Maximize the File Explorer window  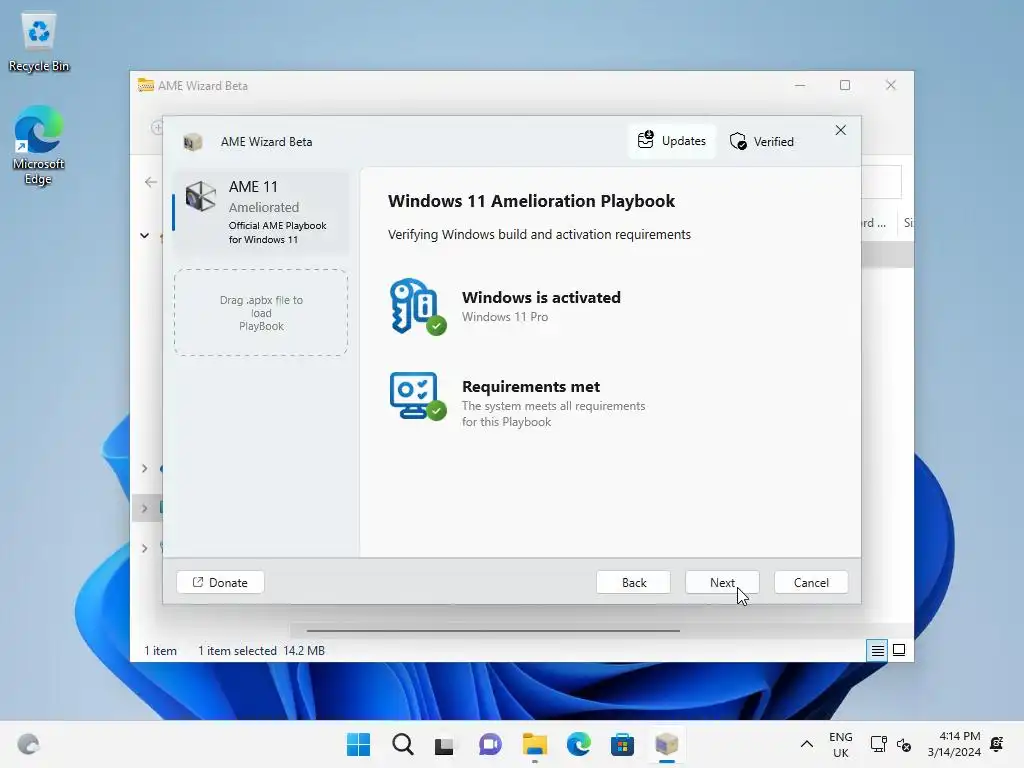pyautogui.click(x=845, y=86)
